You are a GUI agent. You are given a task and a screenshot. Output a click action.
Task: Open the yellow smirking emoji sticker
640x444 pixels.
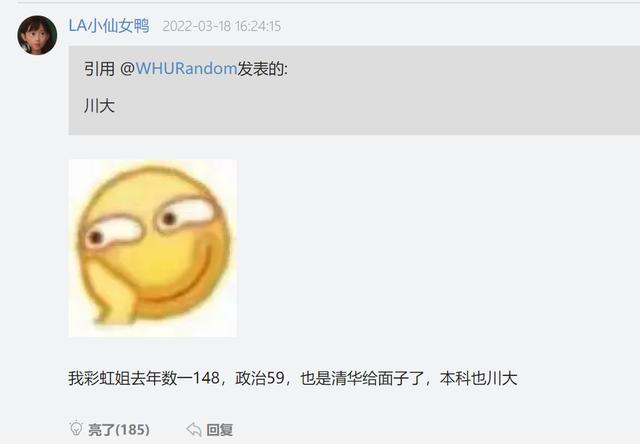pos(153,248)
